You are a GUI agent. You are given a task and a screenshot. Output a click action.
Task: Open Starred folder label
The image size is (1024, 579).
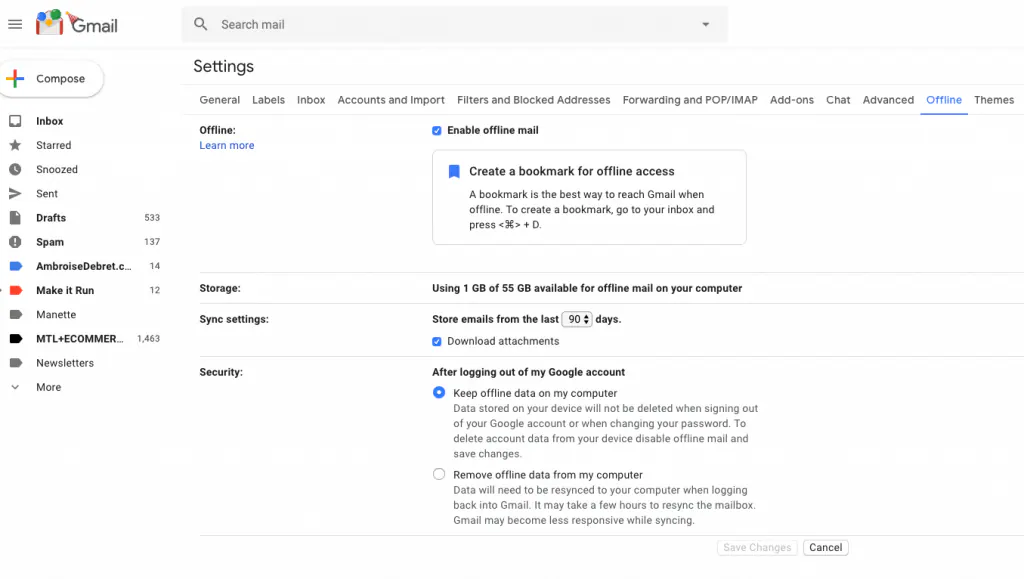pyautogui.click(x=54, y=145)
